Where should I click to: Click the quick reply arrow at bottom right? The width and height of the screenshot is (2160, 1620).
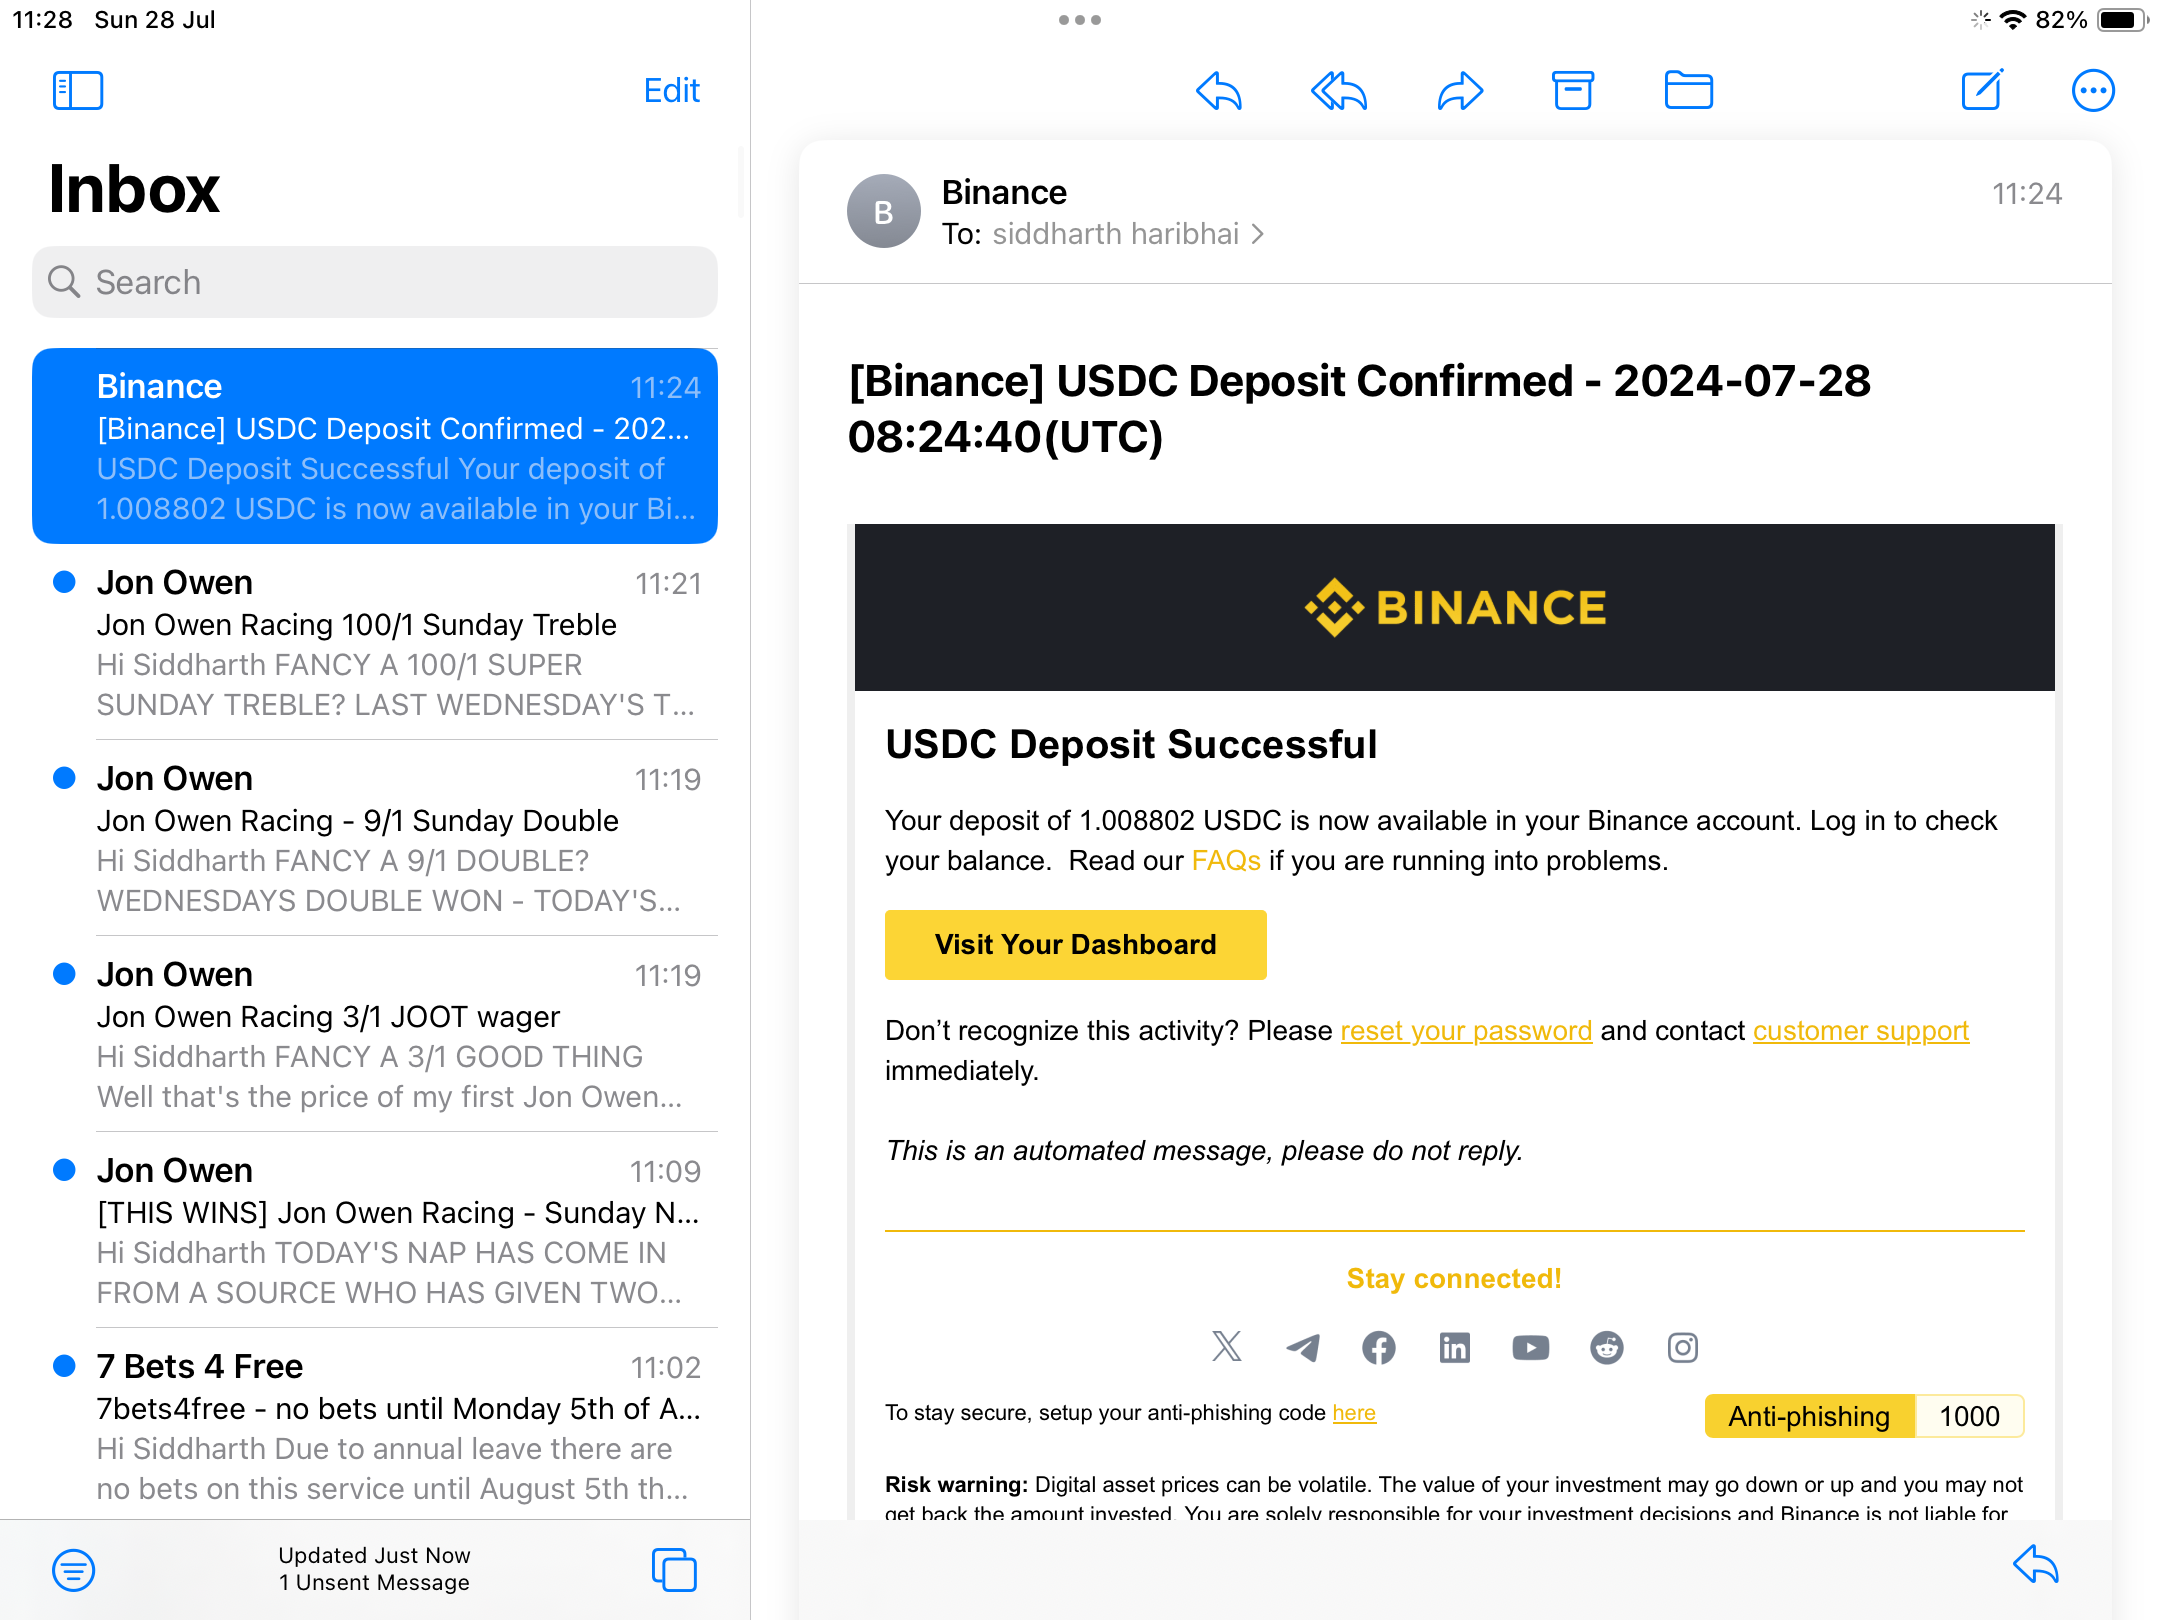pos(2036,1565)
